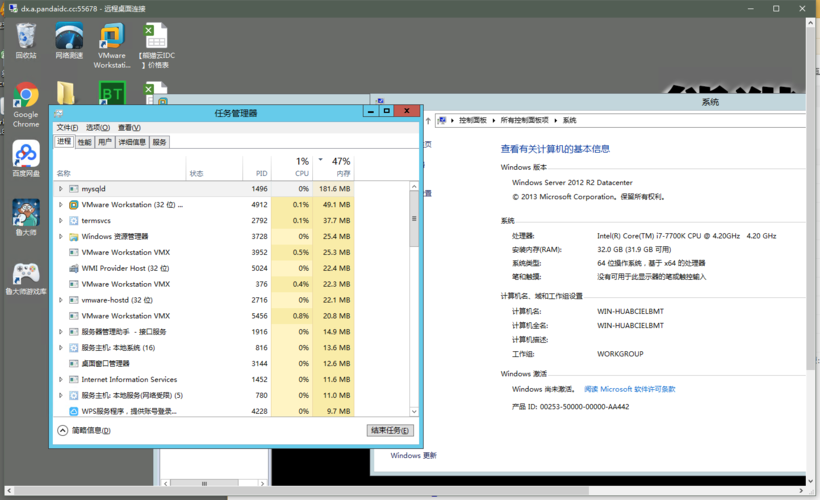Click the remote desktop connection title icon
820x500 pixels.
13,8
